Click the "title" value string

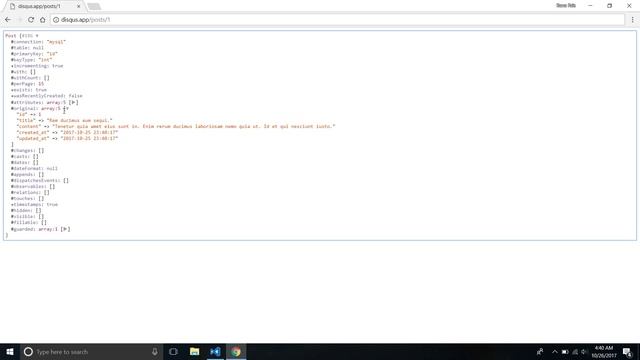(79, 120)
